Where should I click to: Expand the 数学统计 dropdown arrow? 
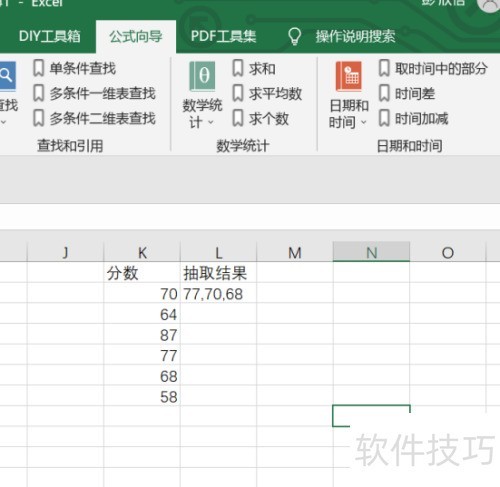211,122
